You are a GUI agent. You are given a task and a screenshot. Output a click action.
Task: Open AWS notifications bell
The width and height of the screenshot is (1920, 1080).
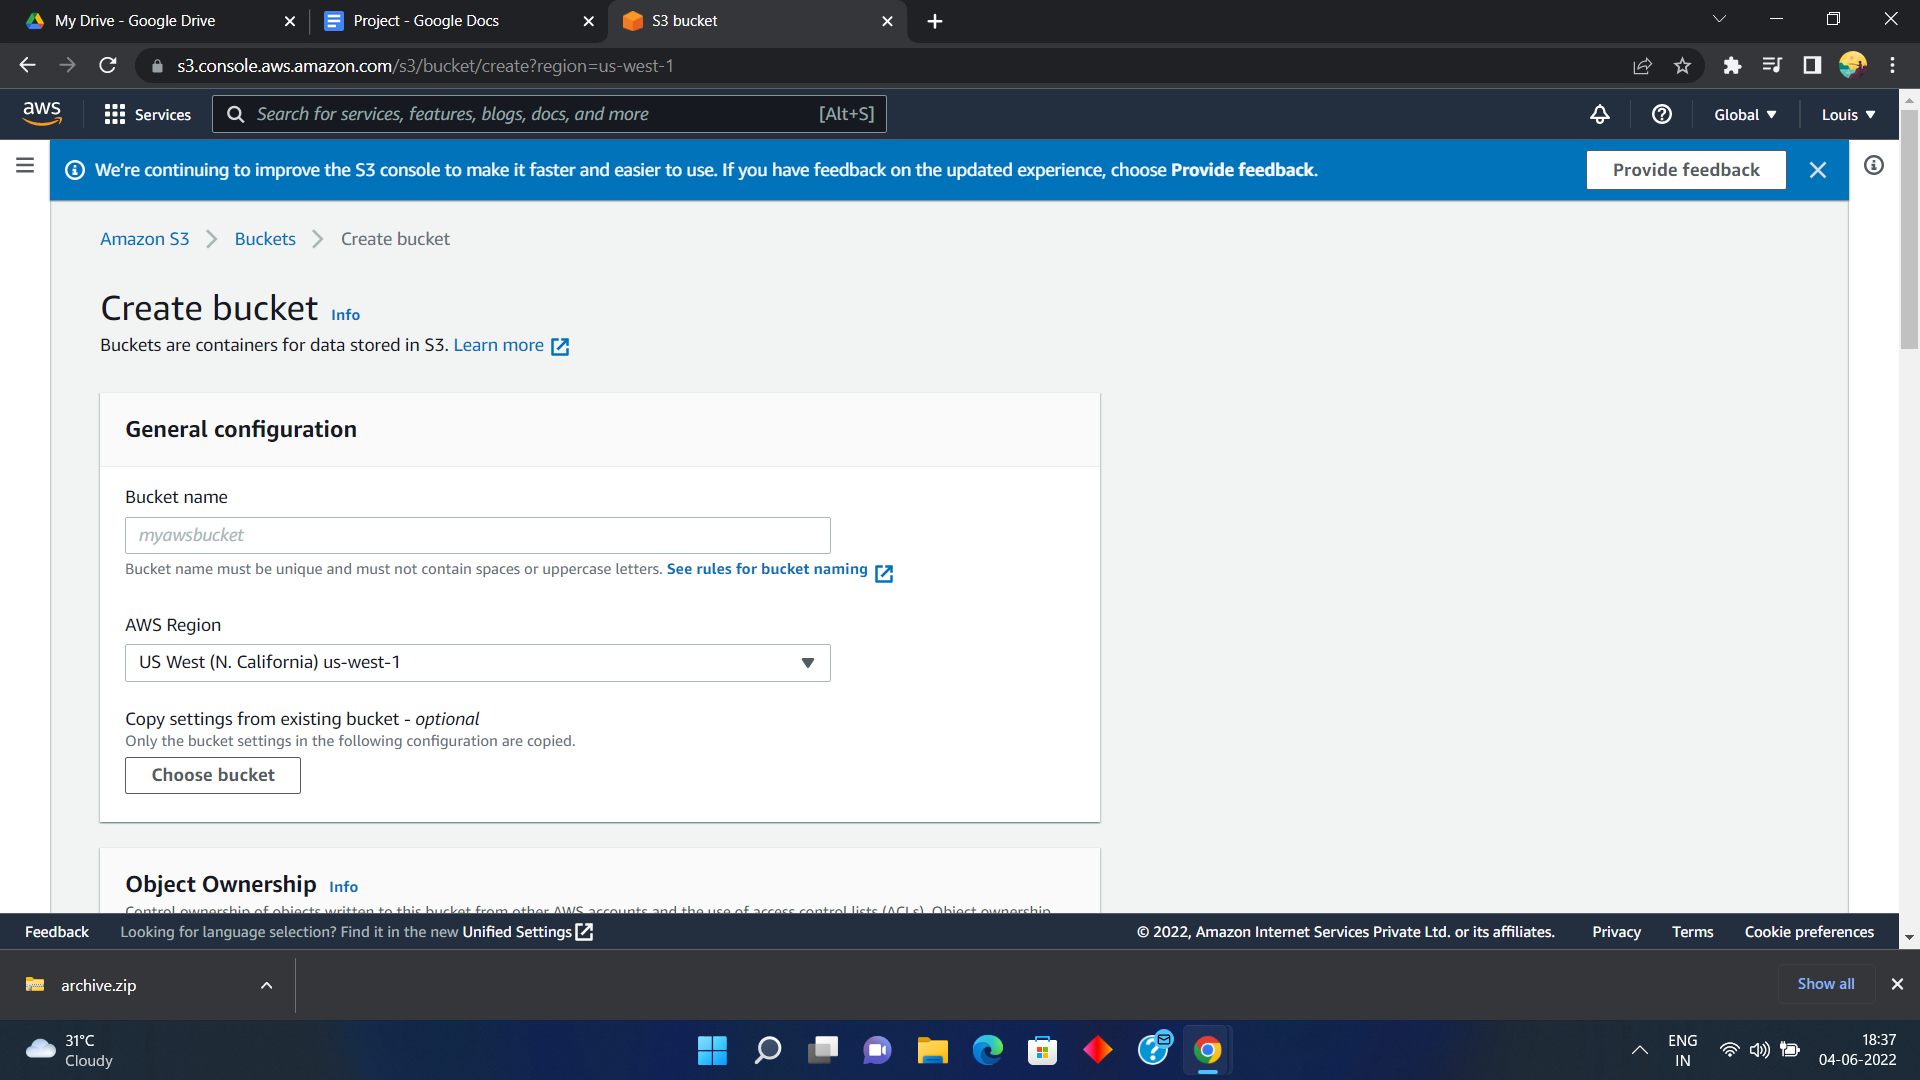(x=1600, y=114)
